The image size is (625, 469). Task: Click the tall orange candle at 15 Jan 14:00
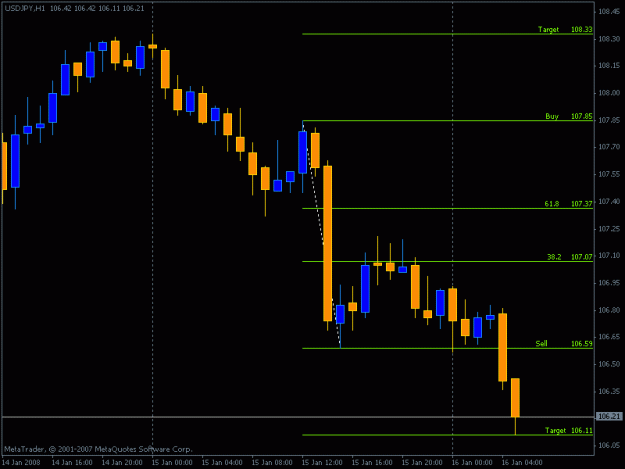pos(328,243)
